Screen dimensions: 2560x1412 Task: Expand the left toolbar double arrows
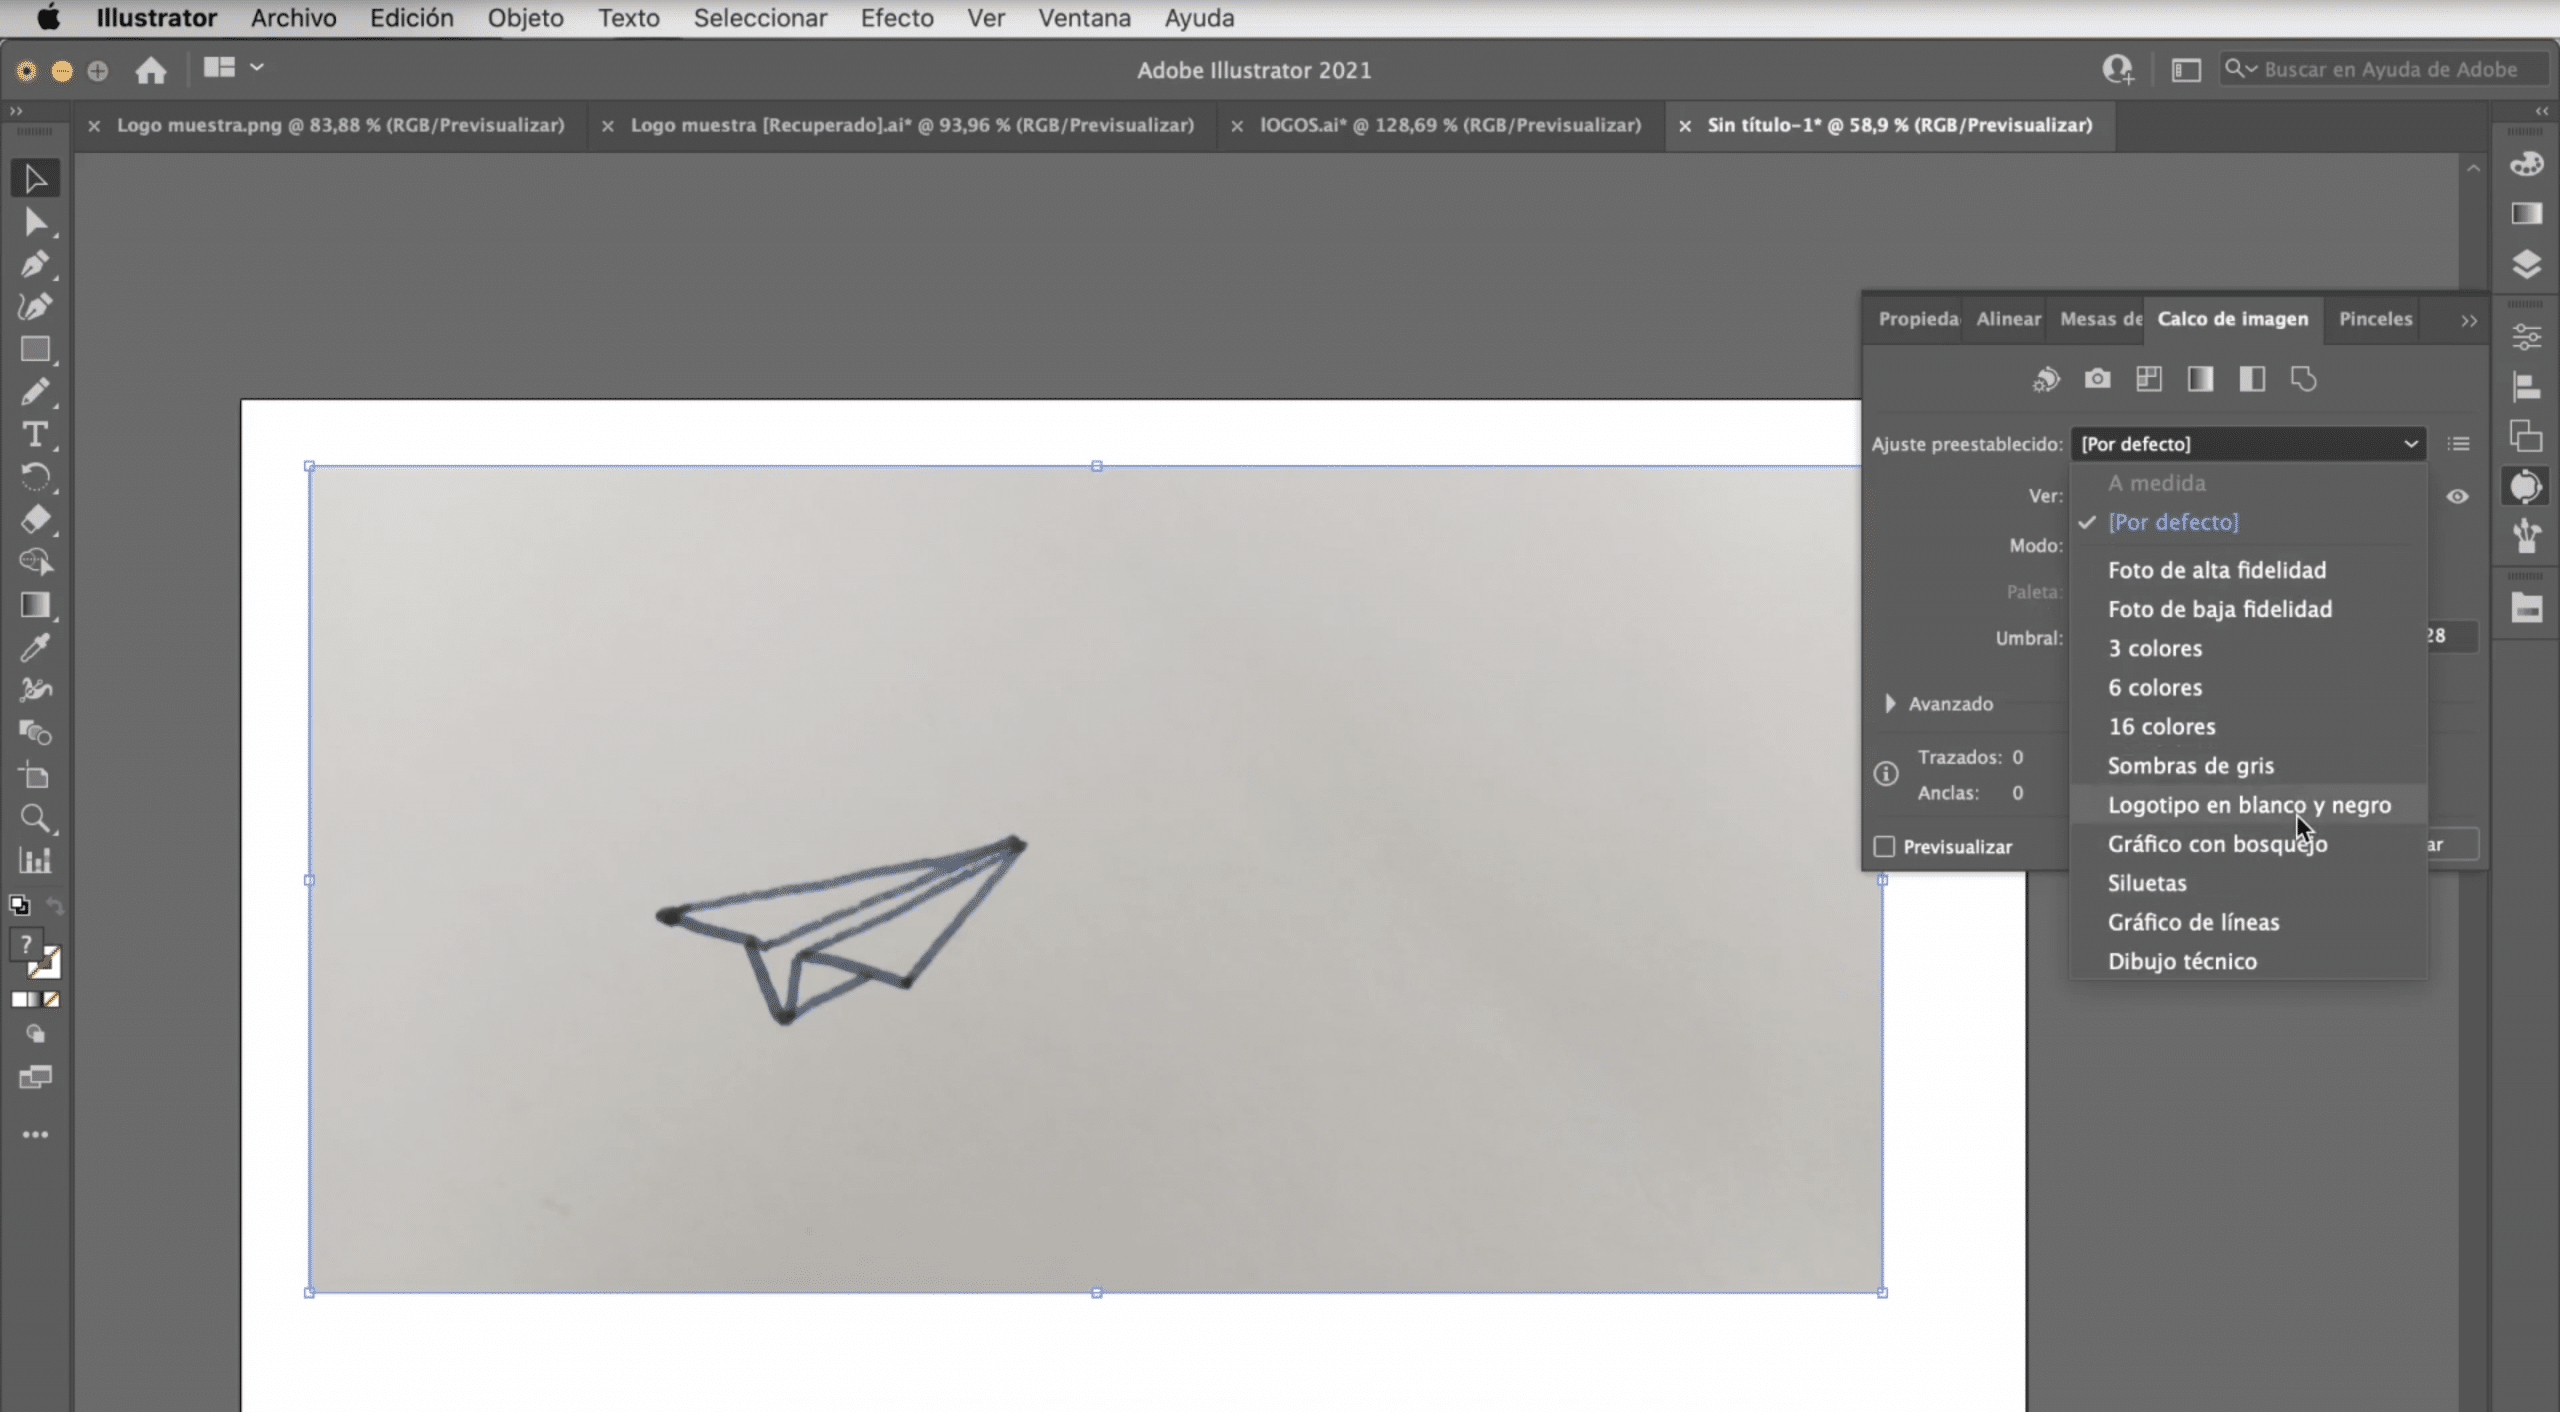click(16, 110)
